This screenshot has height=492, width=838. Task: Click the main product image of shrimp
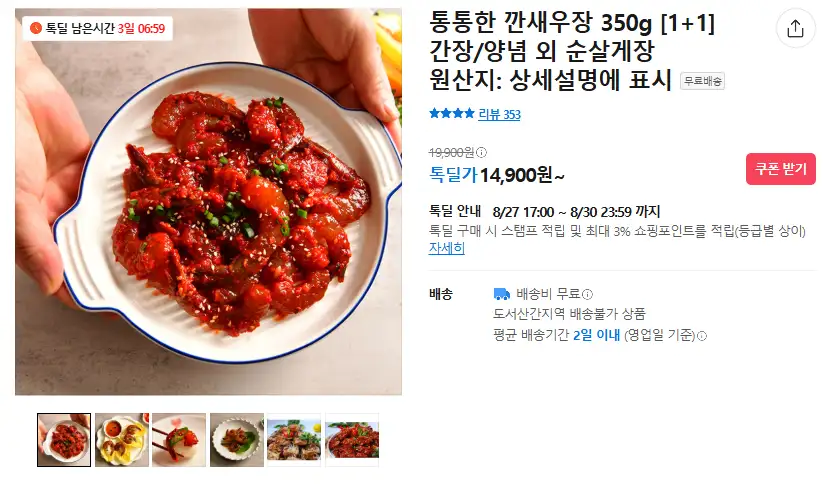[208, 202]
